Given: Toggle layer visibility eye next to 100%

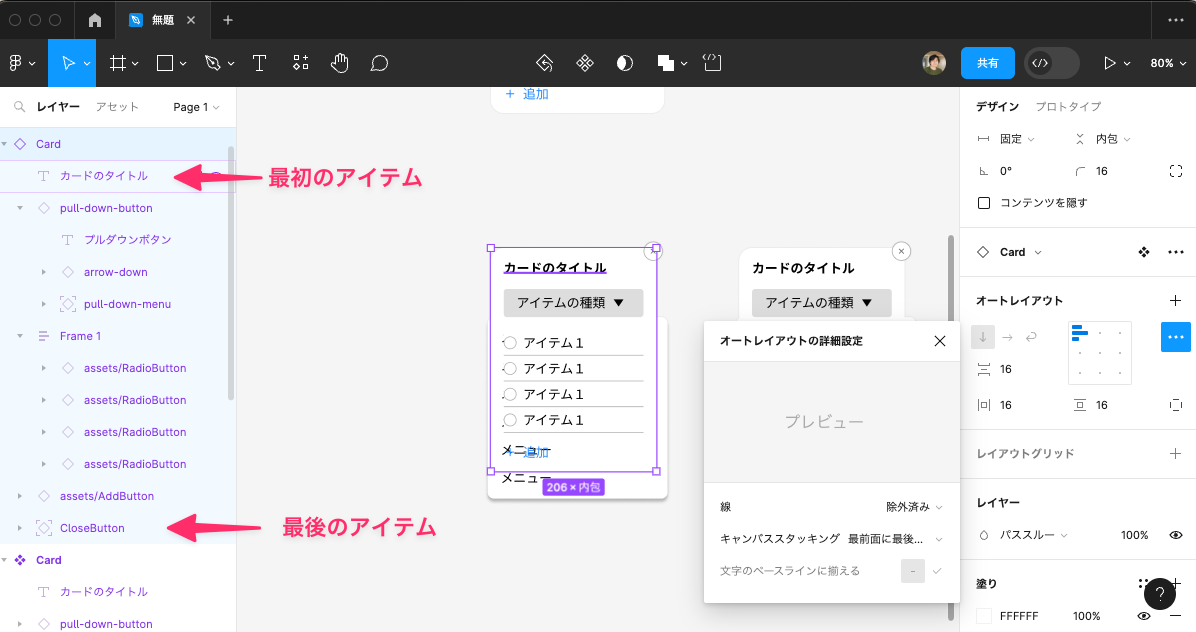Looking at the screenshot, I should click(x=1176, y=535).
